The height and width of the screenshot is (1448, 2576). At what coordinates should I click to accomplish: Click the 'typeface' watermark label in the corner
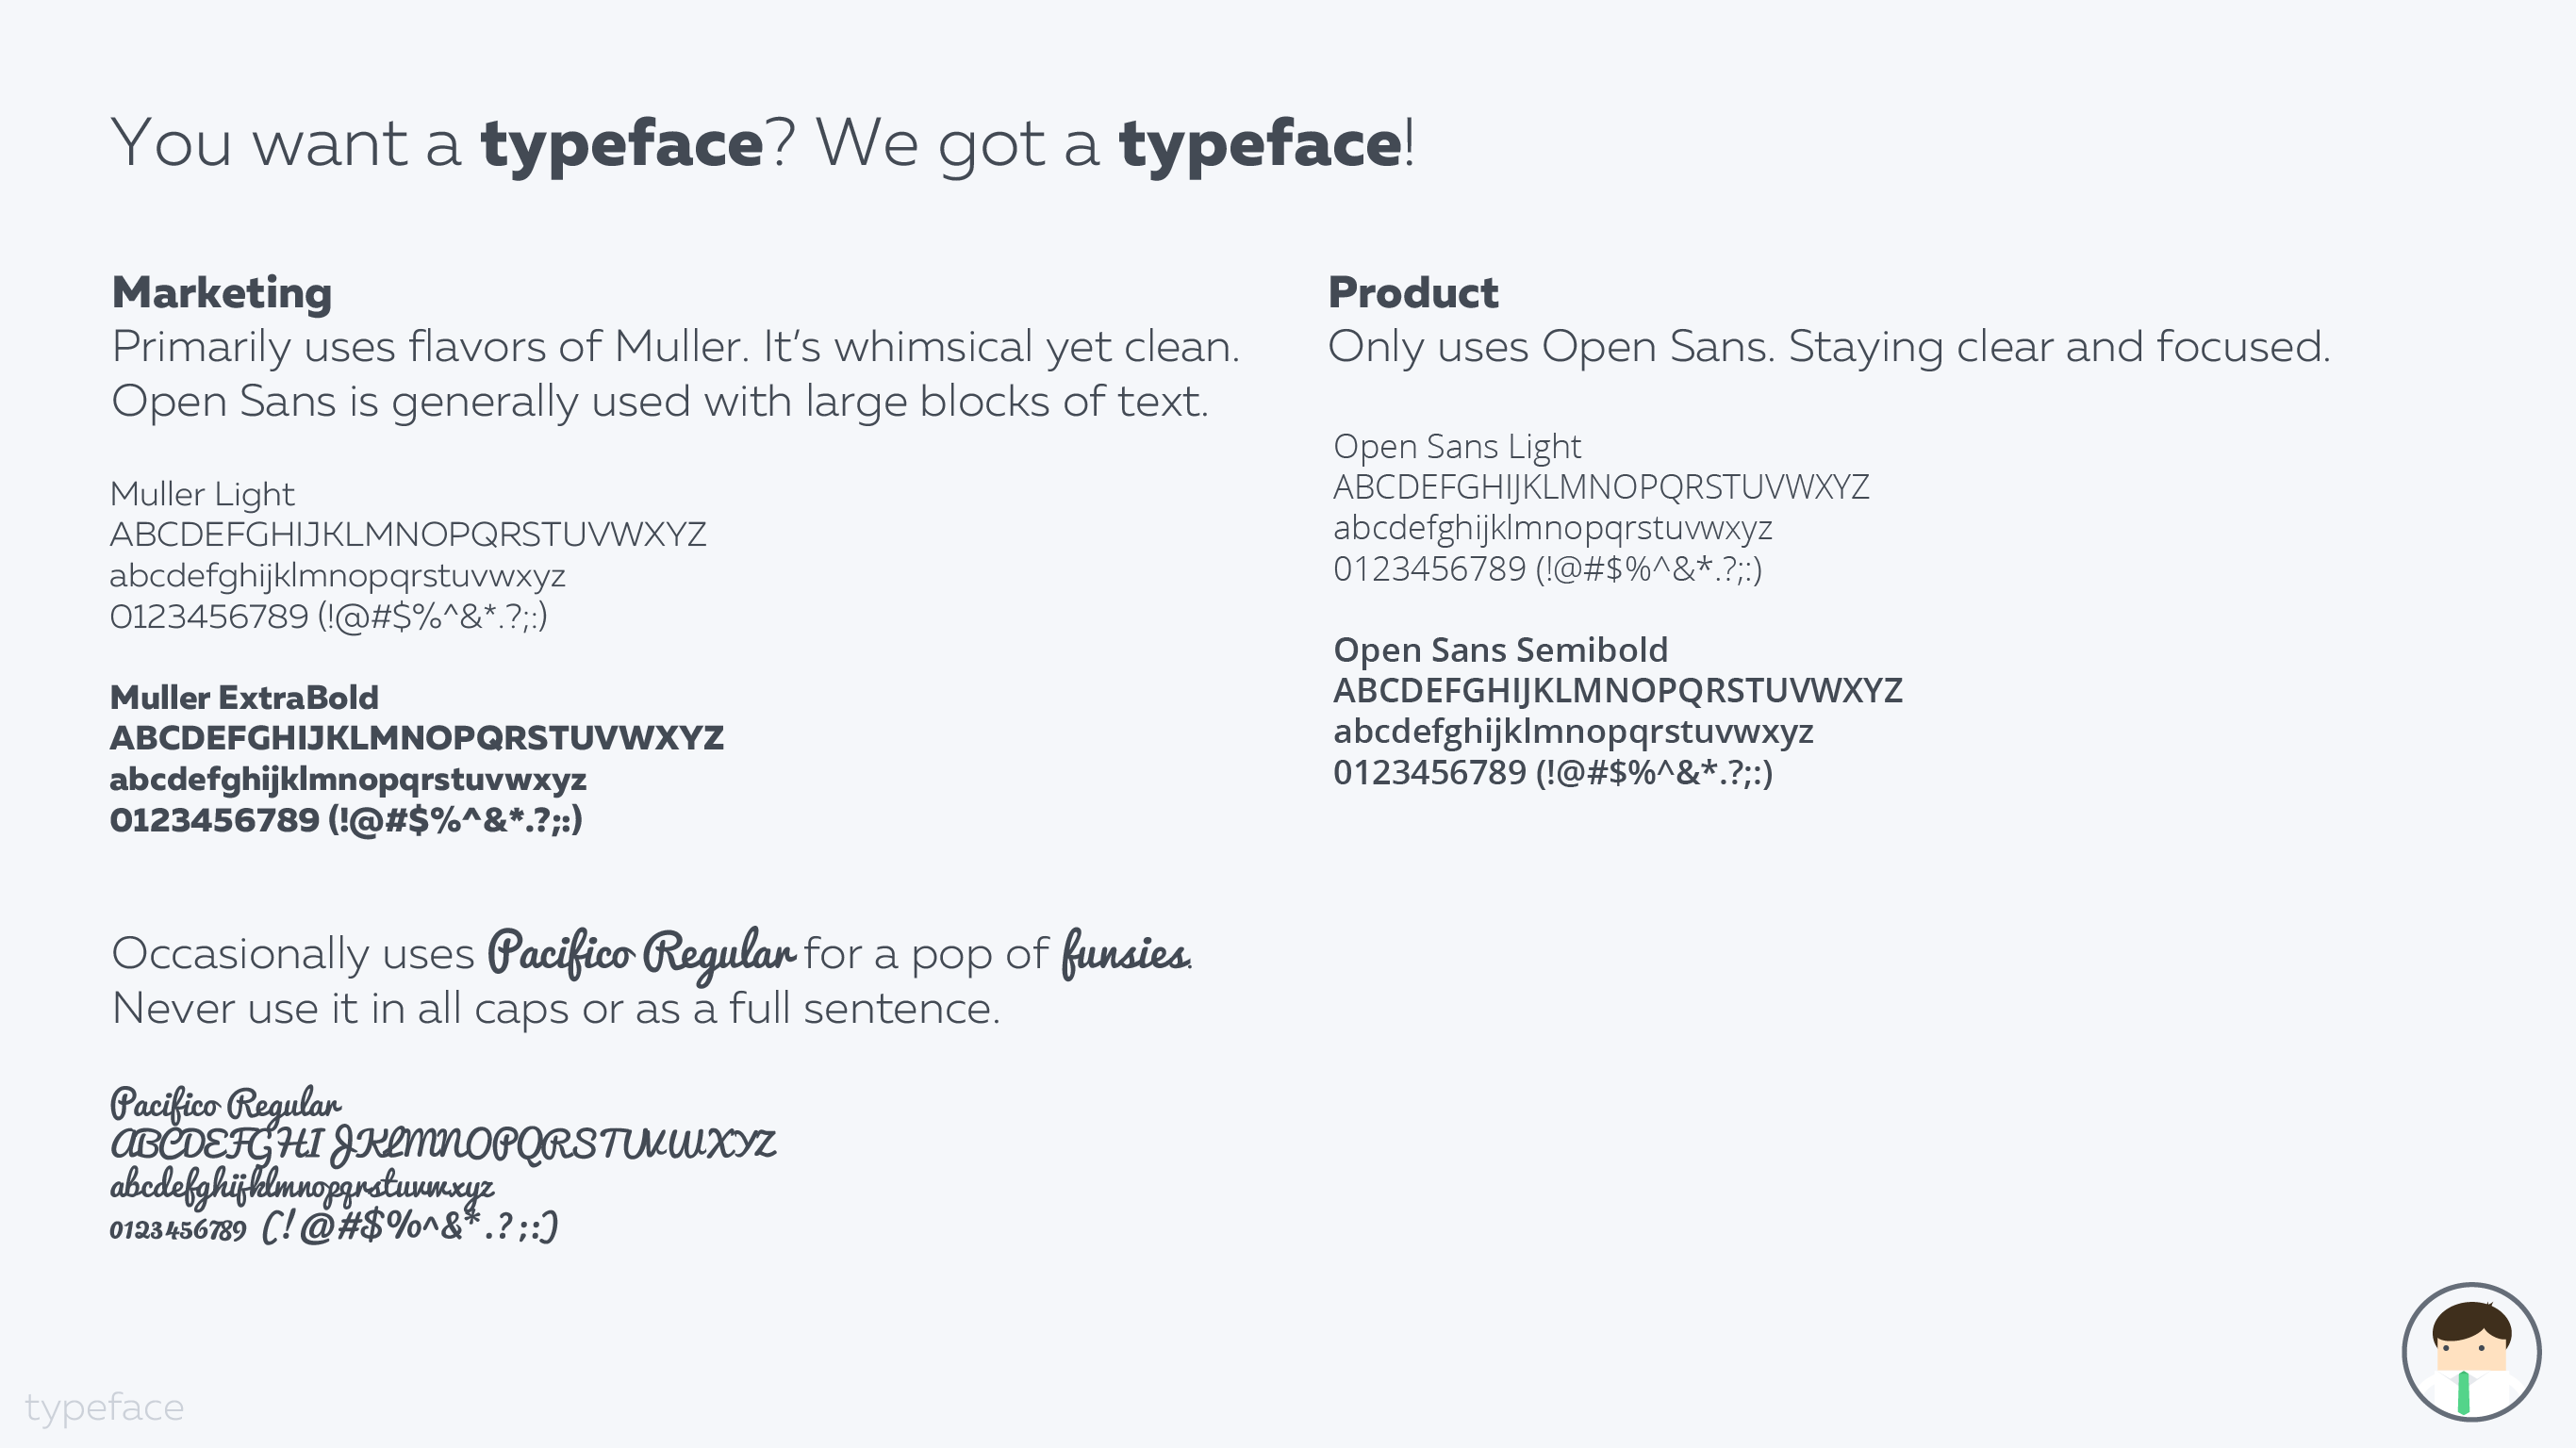coord(104,1407)
